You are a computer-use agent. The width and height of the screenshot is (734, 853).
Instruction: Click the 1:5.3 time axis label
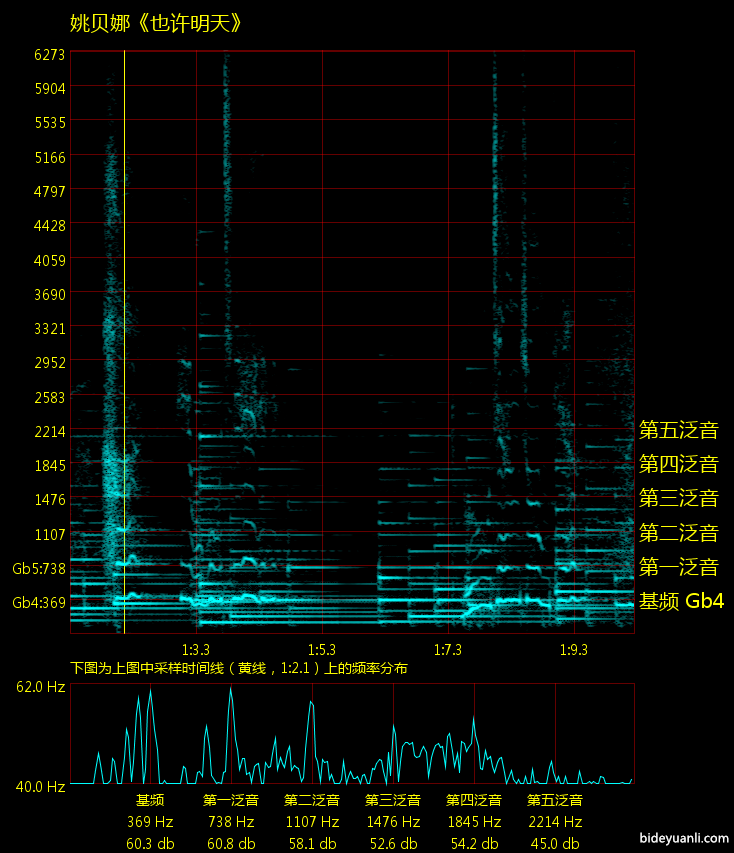322,648
